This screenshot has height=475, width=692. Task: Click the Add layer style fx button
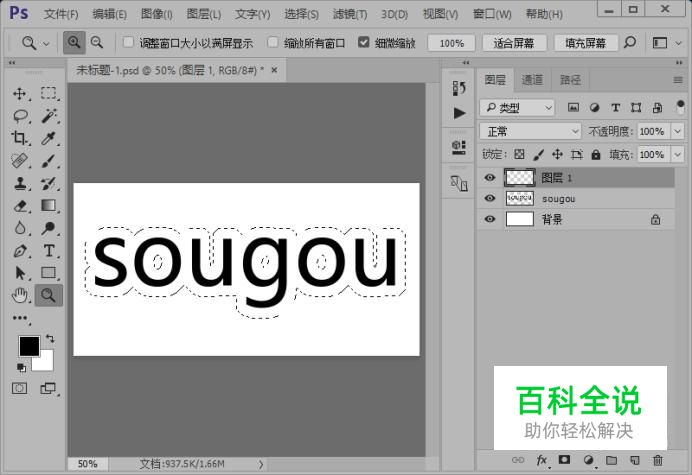pos(542,460)
